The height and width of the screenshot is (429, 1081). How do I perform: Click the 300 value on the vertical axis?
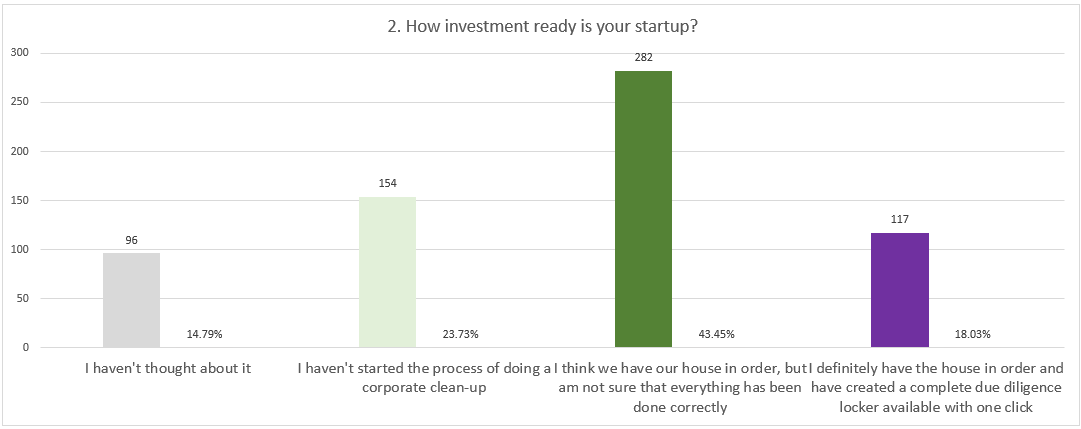point(18,53)
